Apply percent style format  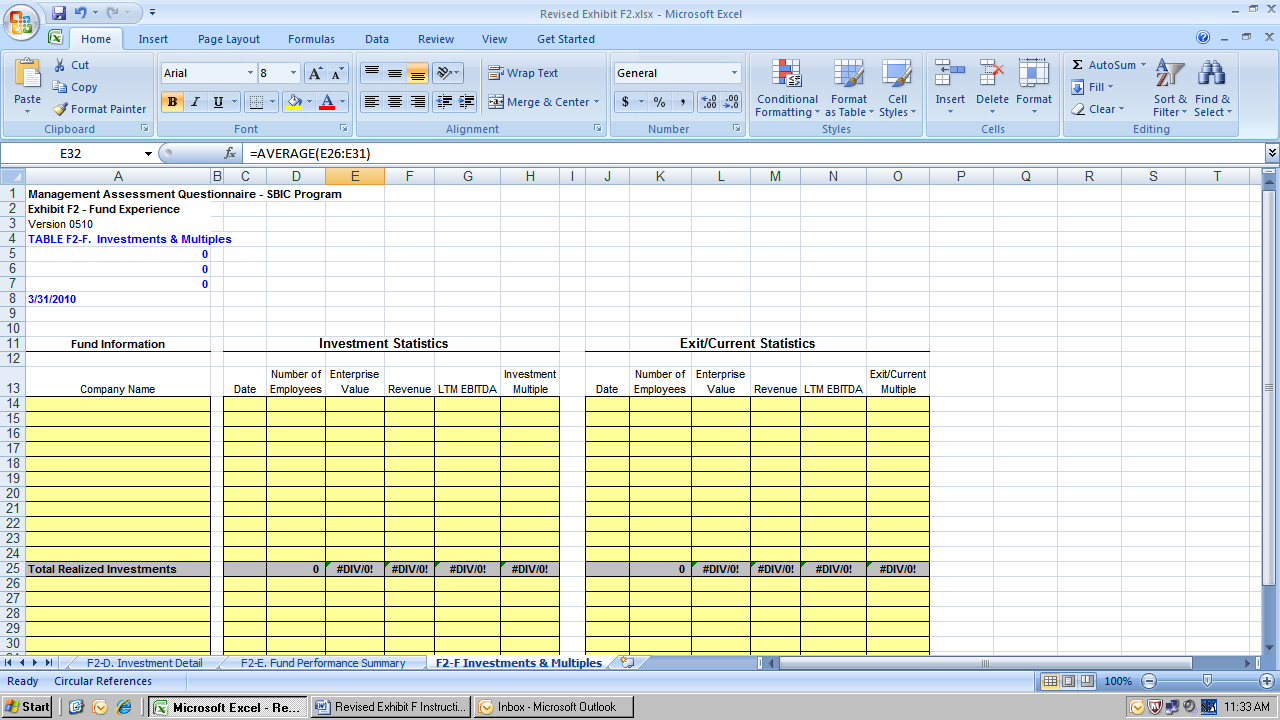(659, 102)
